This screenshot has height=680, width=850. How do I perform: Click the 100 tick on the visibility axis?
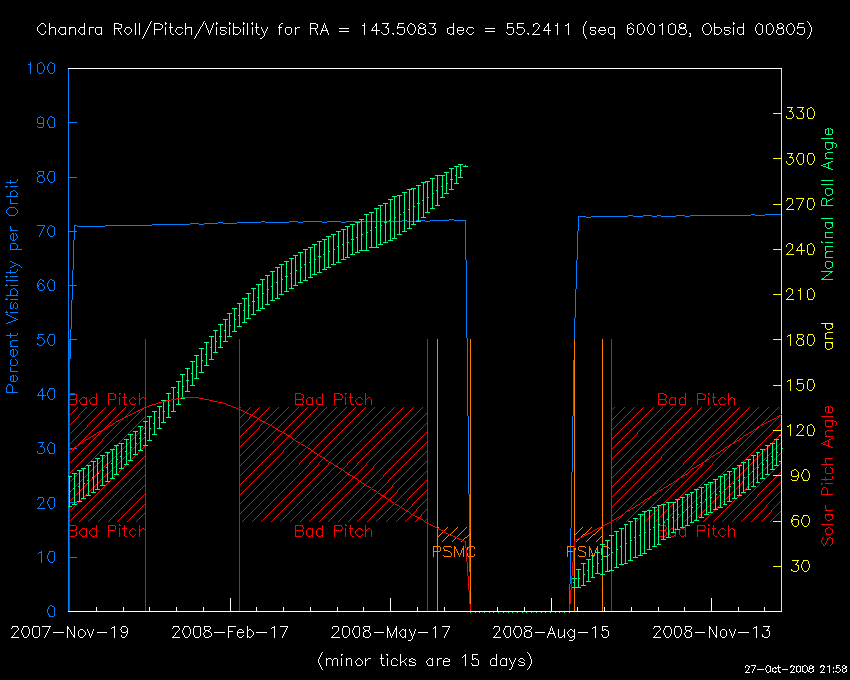(x=42, y=69)
